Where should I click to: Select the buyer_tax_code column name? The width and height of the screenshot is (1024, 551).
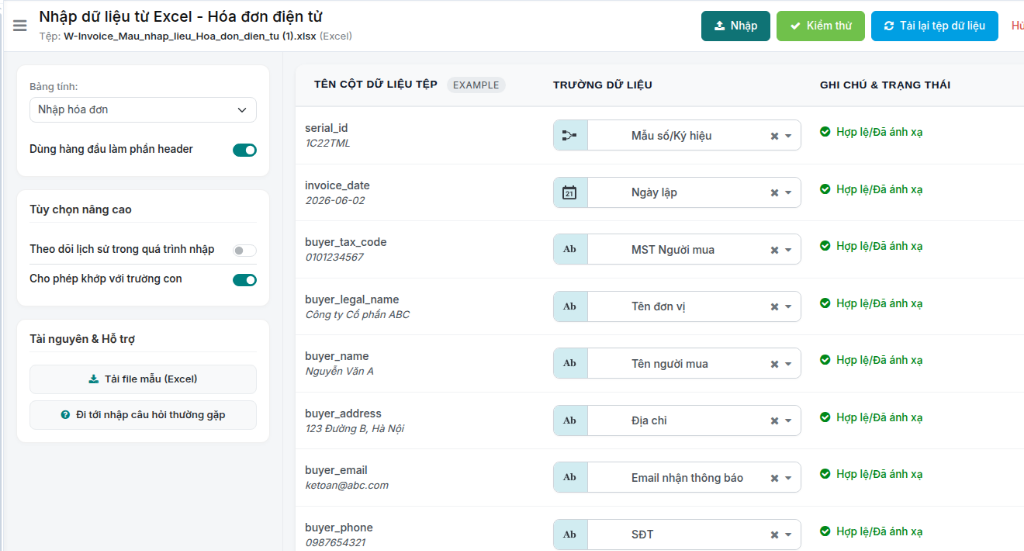click(345, 242)
